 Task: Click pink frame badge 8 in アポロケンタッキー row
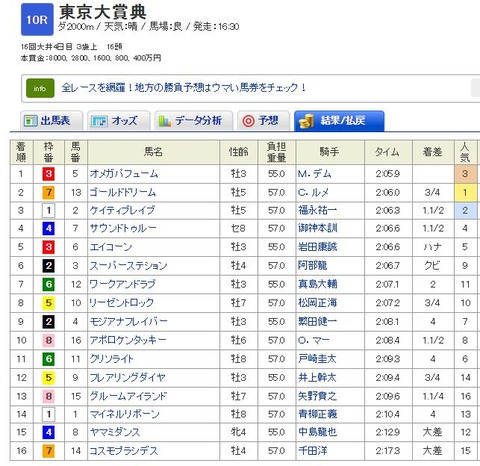[49, 340]
